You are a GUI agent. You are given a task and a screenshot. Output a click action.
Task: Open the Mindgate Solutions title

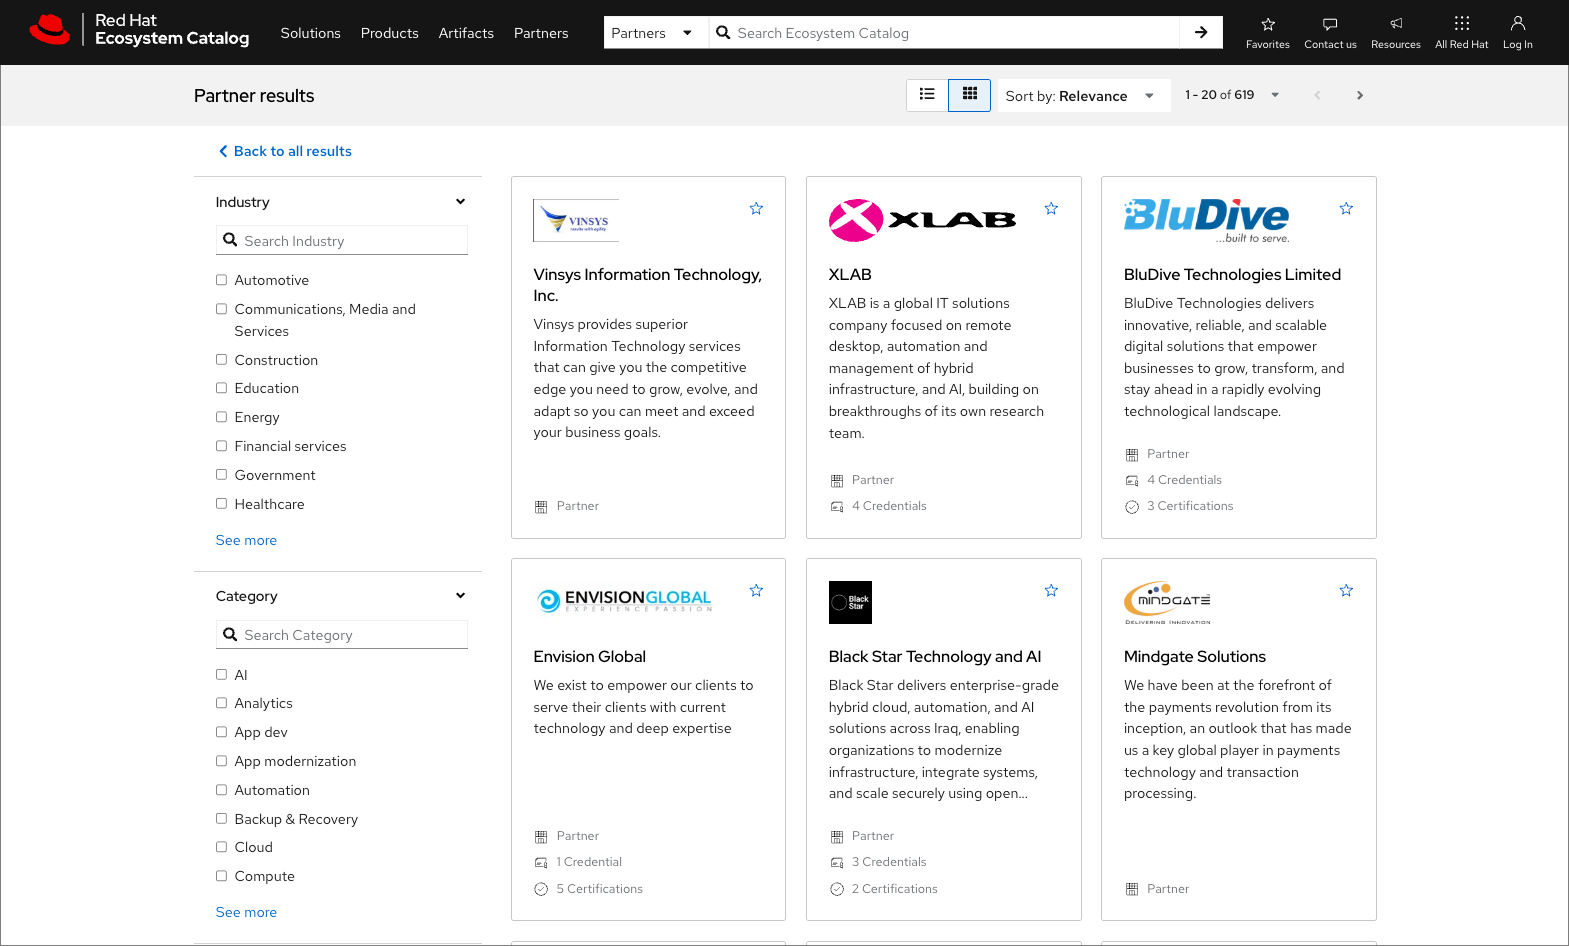tap(1194, 657)
